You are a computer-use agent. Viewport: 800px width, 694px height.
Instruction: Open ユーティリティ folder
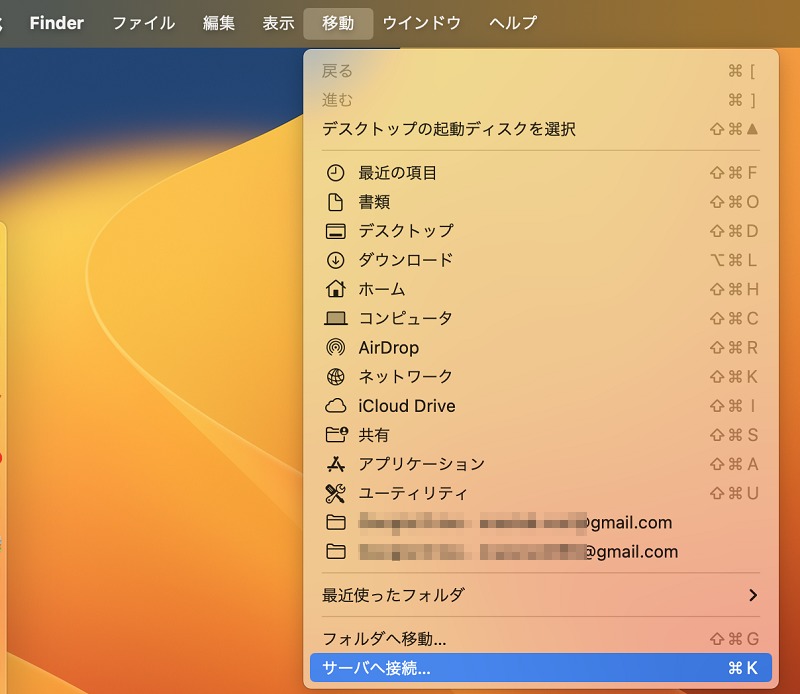click(x=541, y=493)
